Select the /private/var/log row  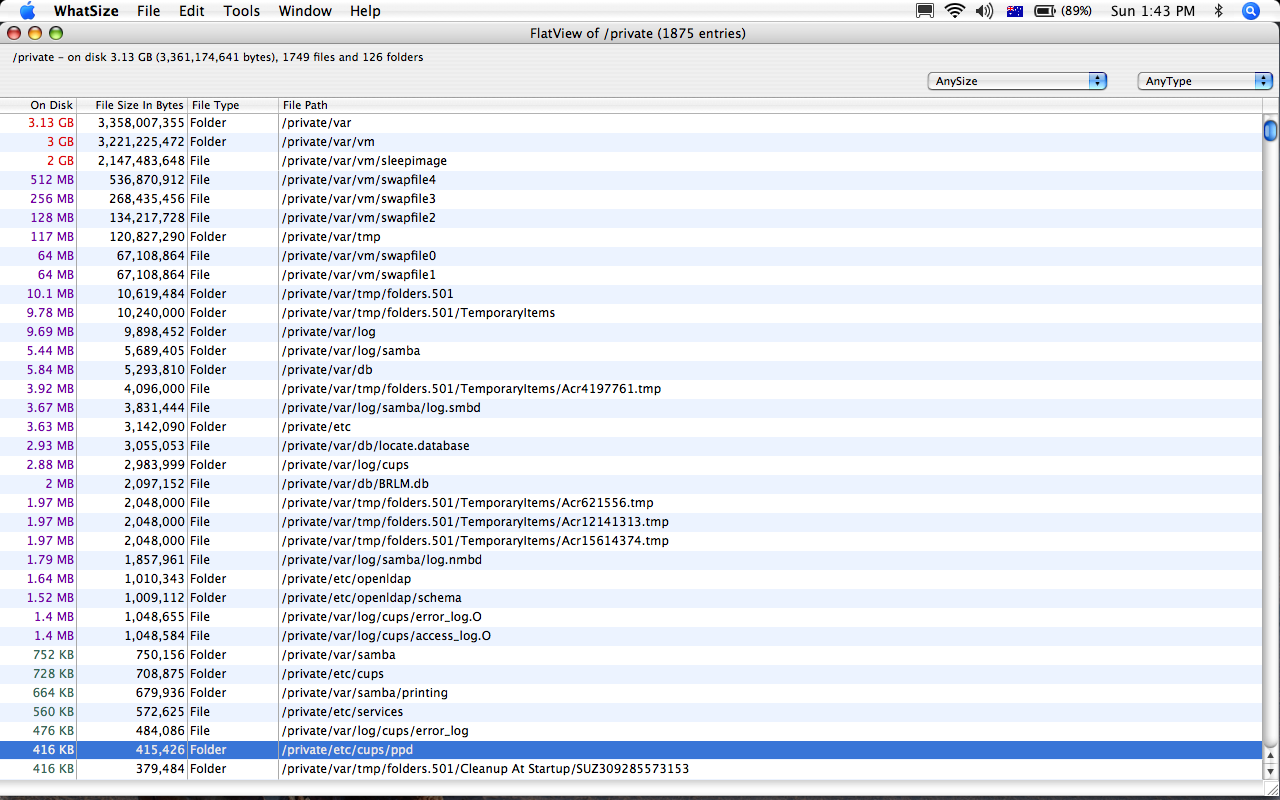click(x=631, y=332)
